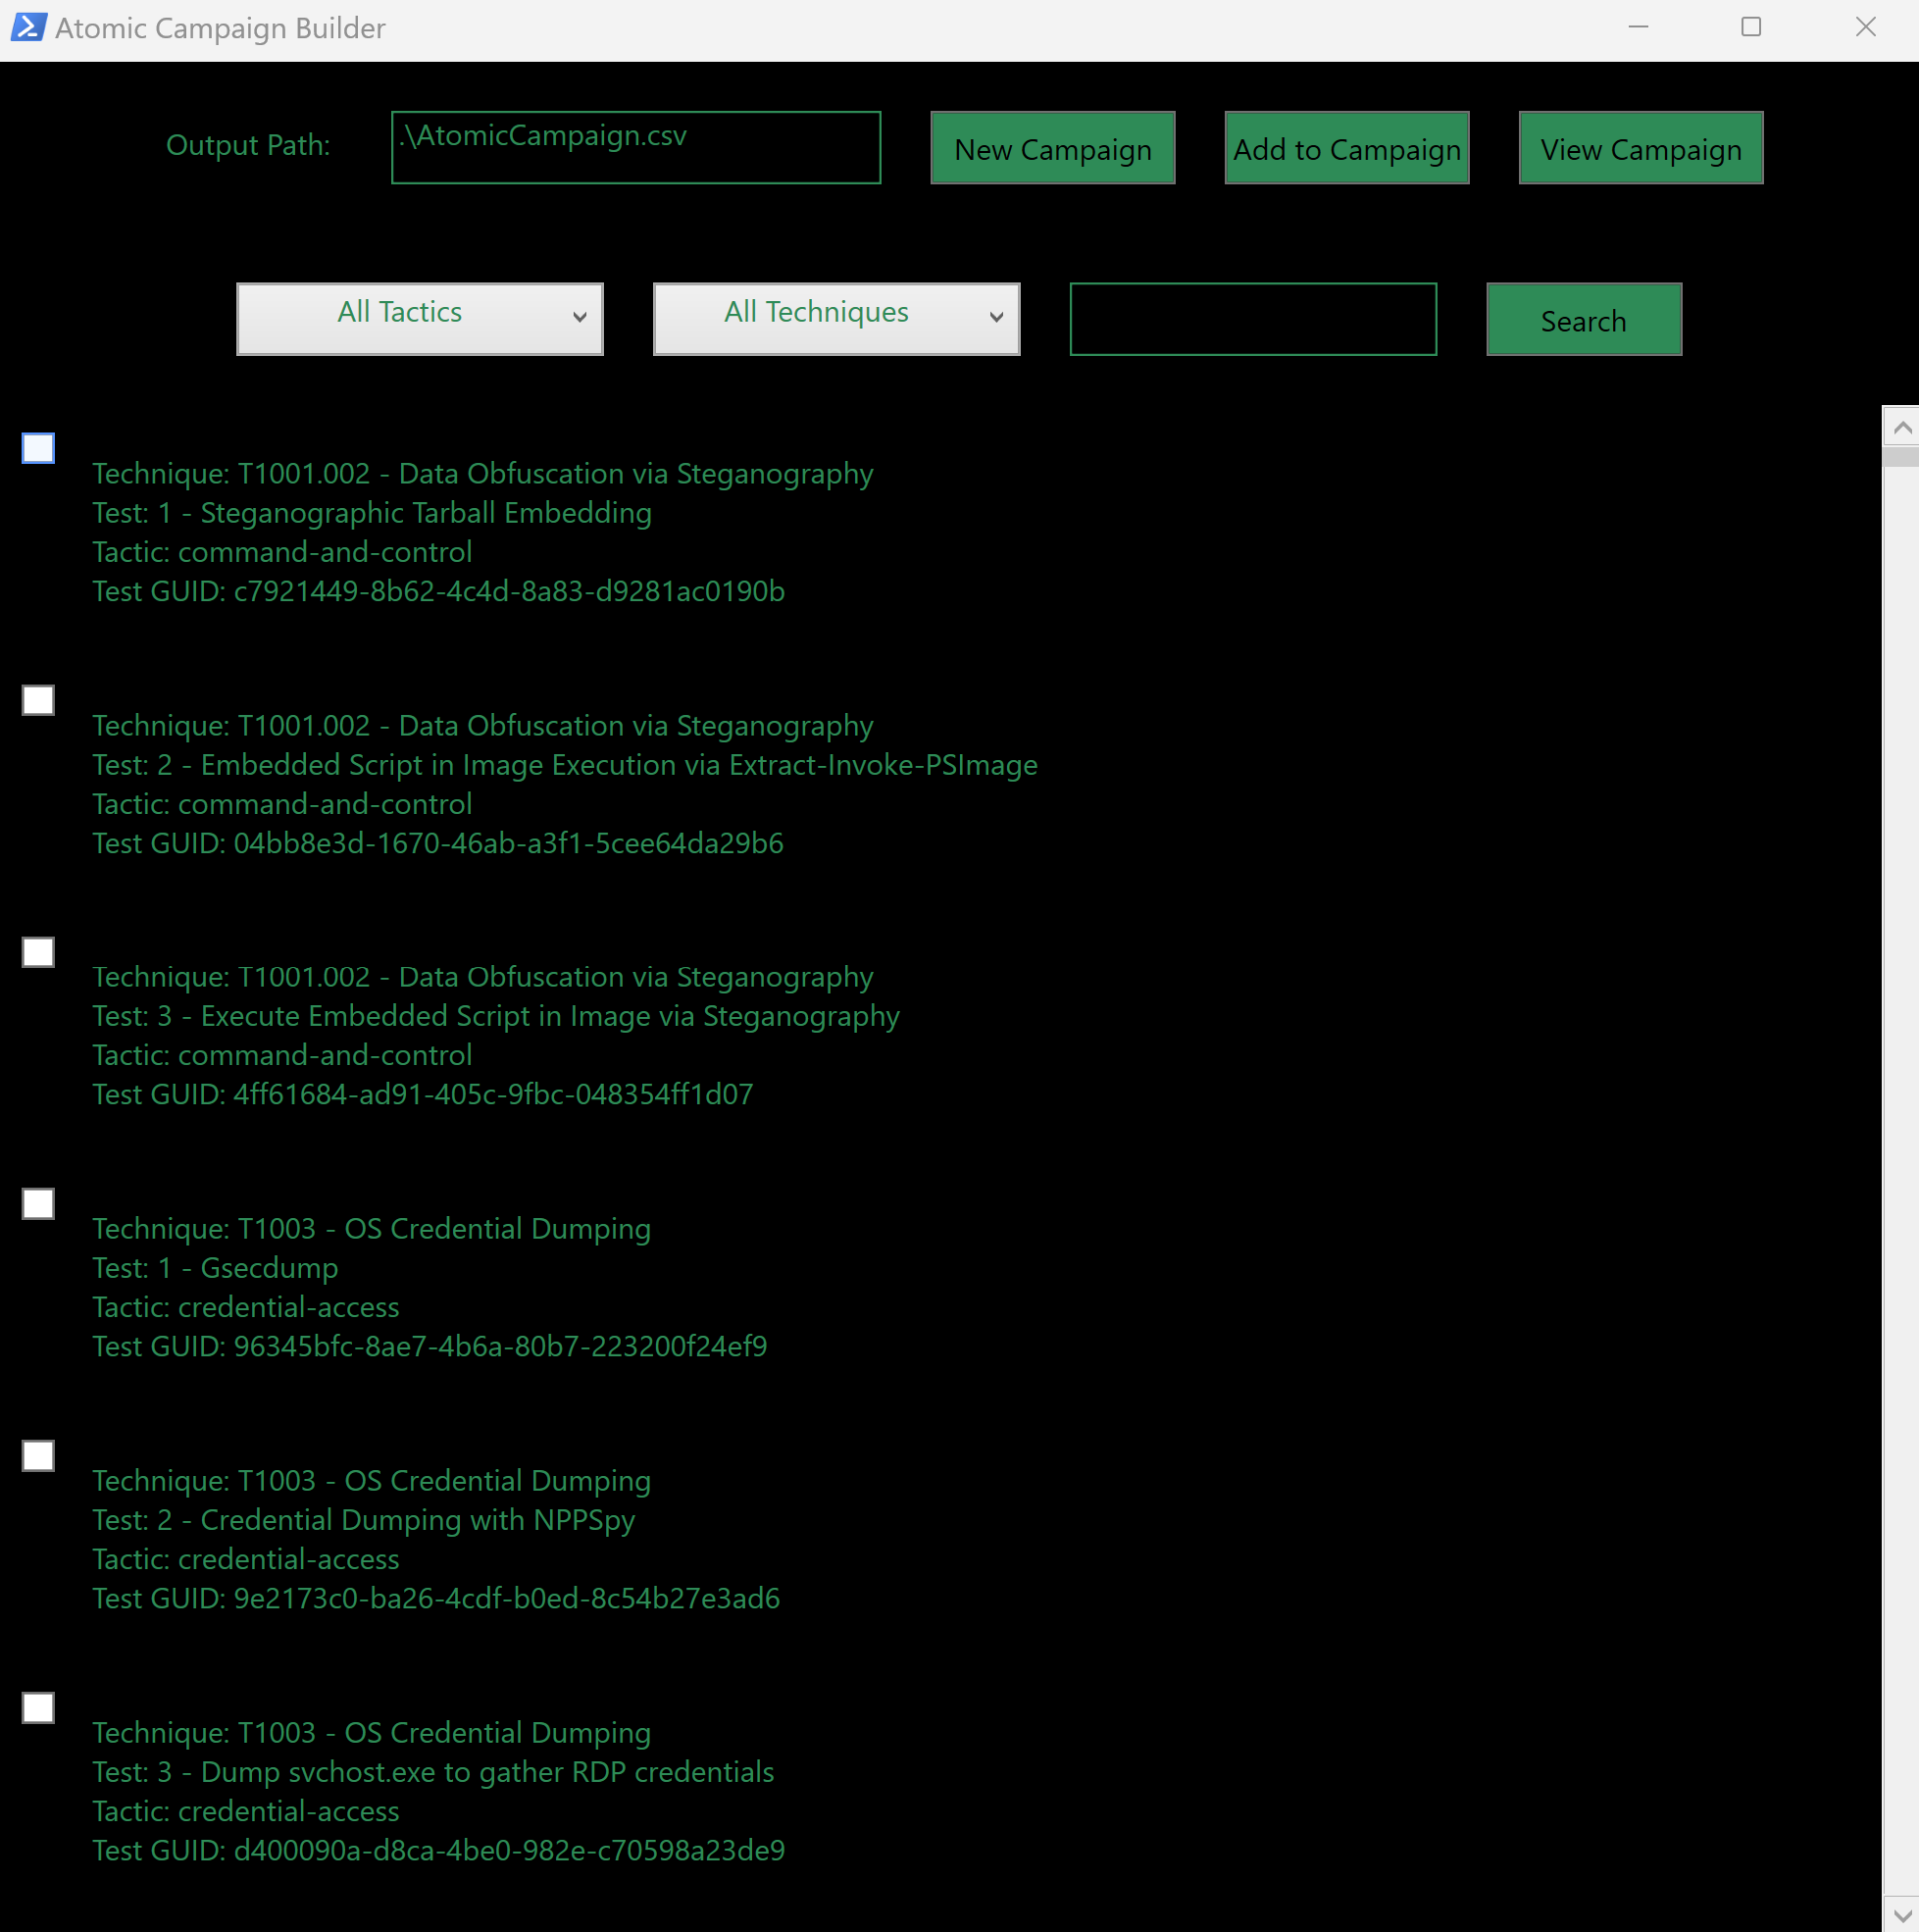Click the green Search button

(x=1583, y=319)
